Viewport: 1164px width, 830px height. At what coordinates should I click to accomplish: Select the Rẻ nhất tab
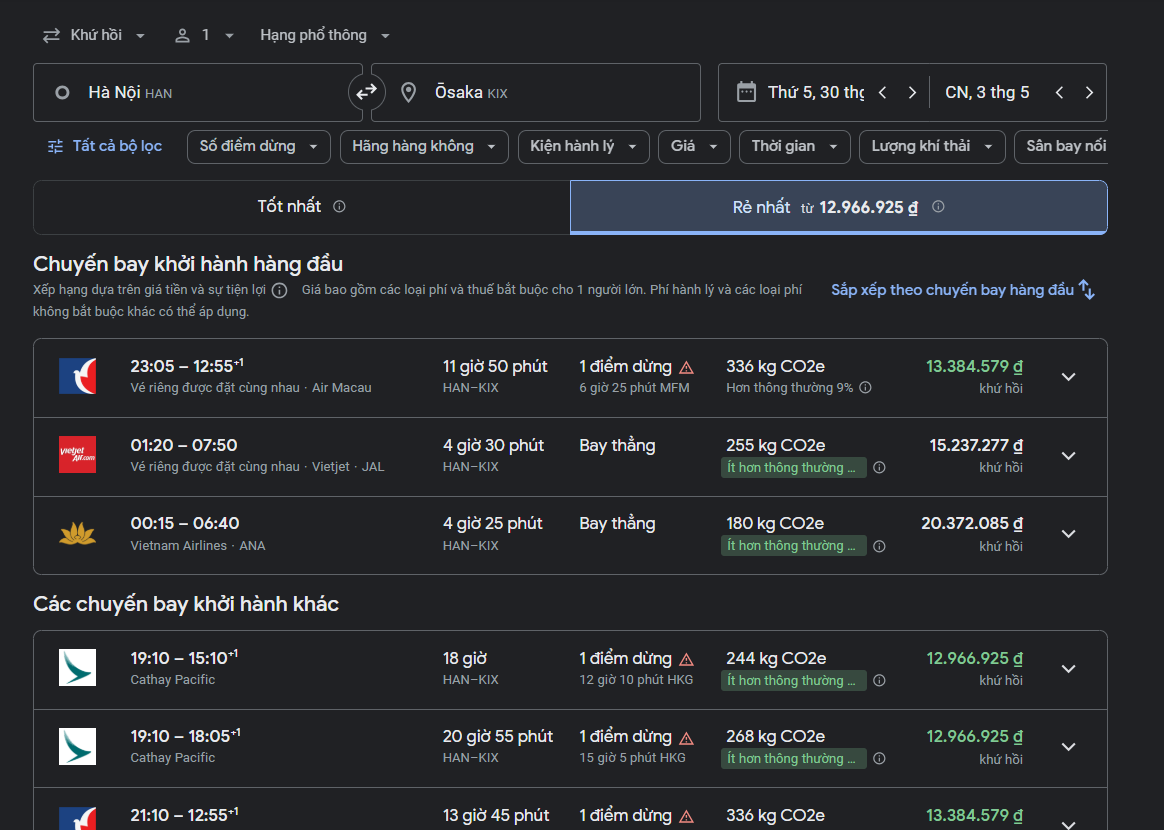tap(838, 207)
